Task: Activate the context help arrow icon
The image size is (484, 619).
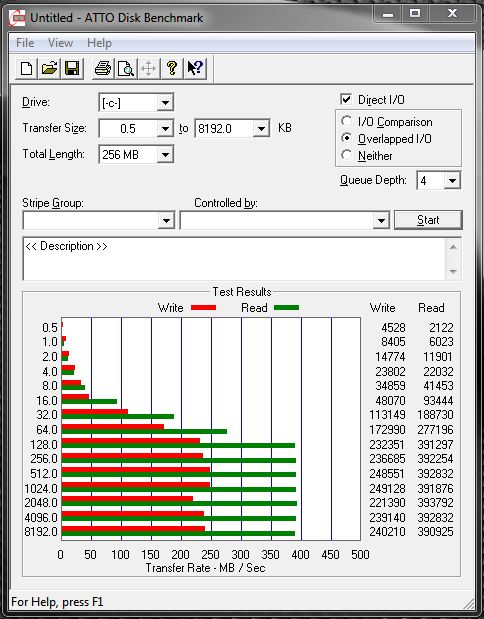Action: pos(195,68)
